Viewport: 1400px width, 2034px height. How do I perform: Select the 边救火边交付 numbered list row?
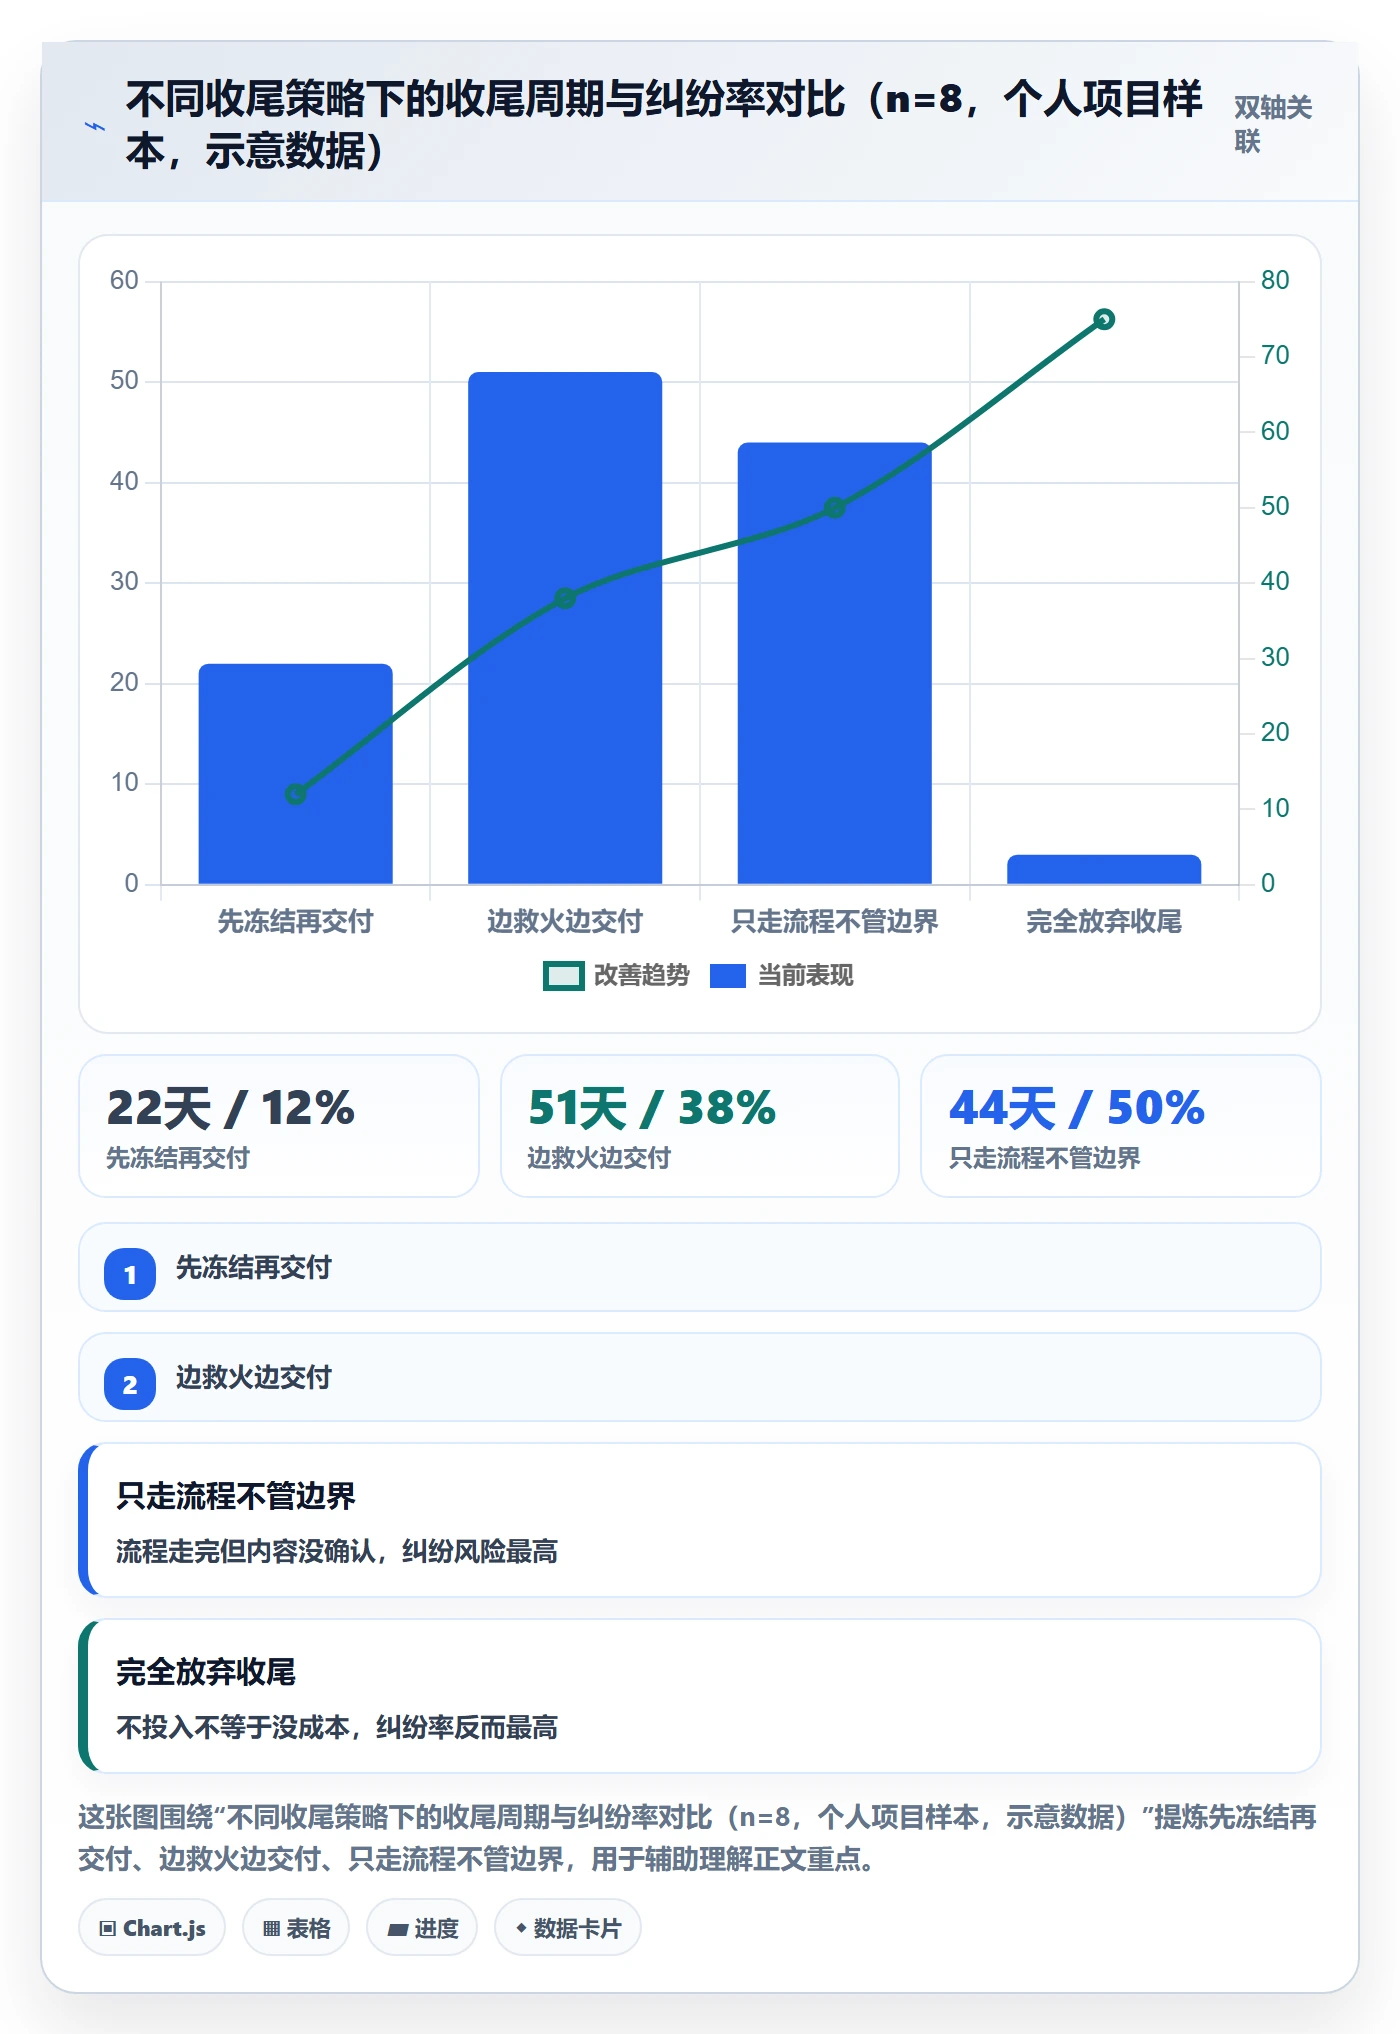click(700, 1377)
